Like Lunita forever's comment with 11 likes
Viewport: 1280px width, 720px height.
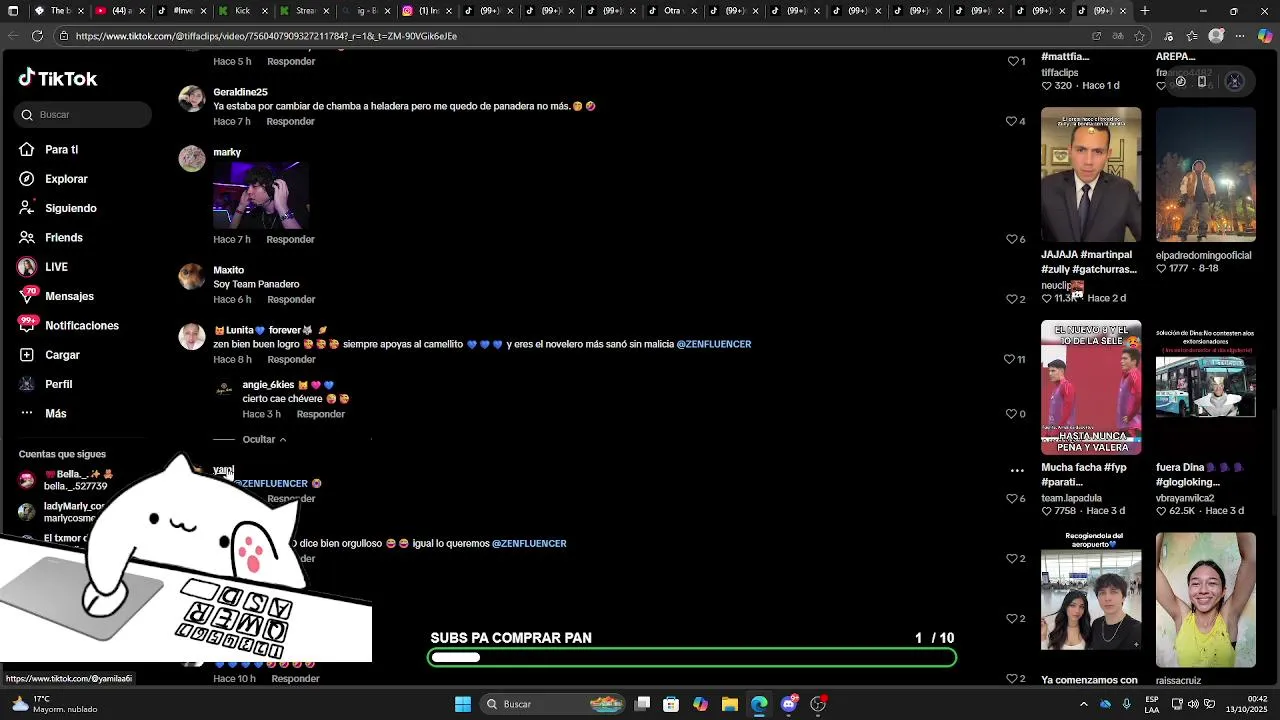pos(1009,359)
